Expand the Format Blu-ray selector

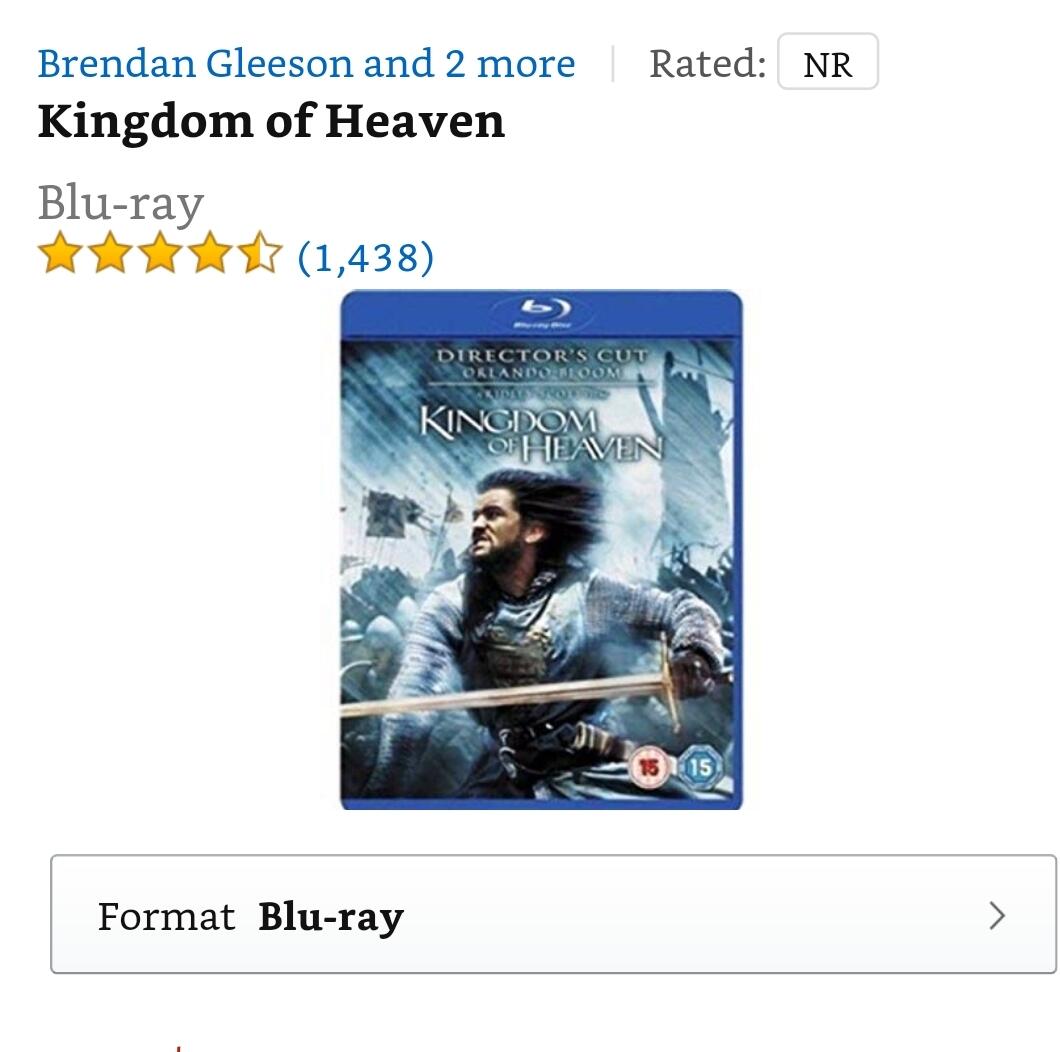(553, 914)
